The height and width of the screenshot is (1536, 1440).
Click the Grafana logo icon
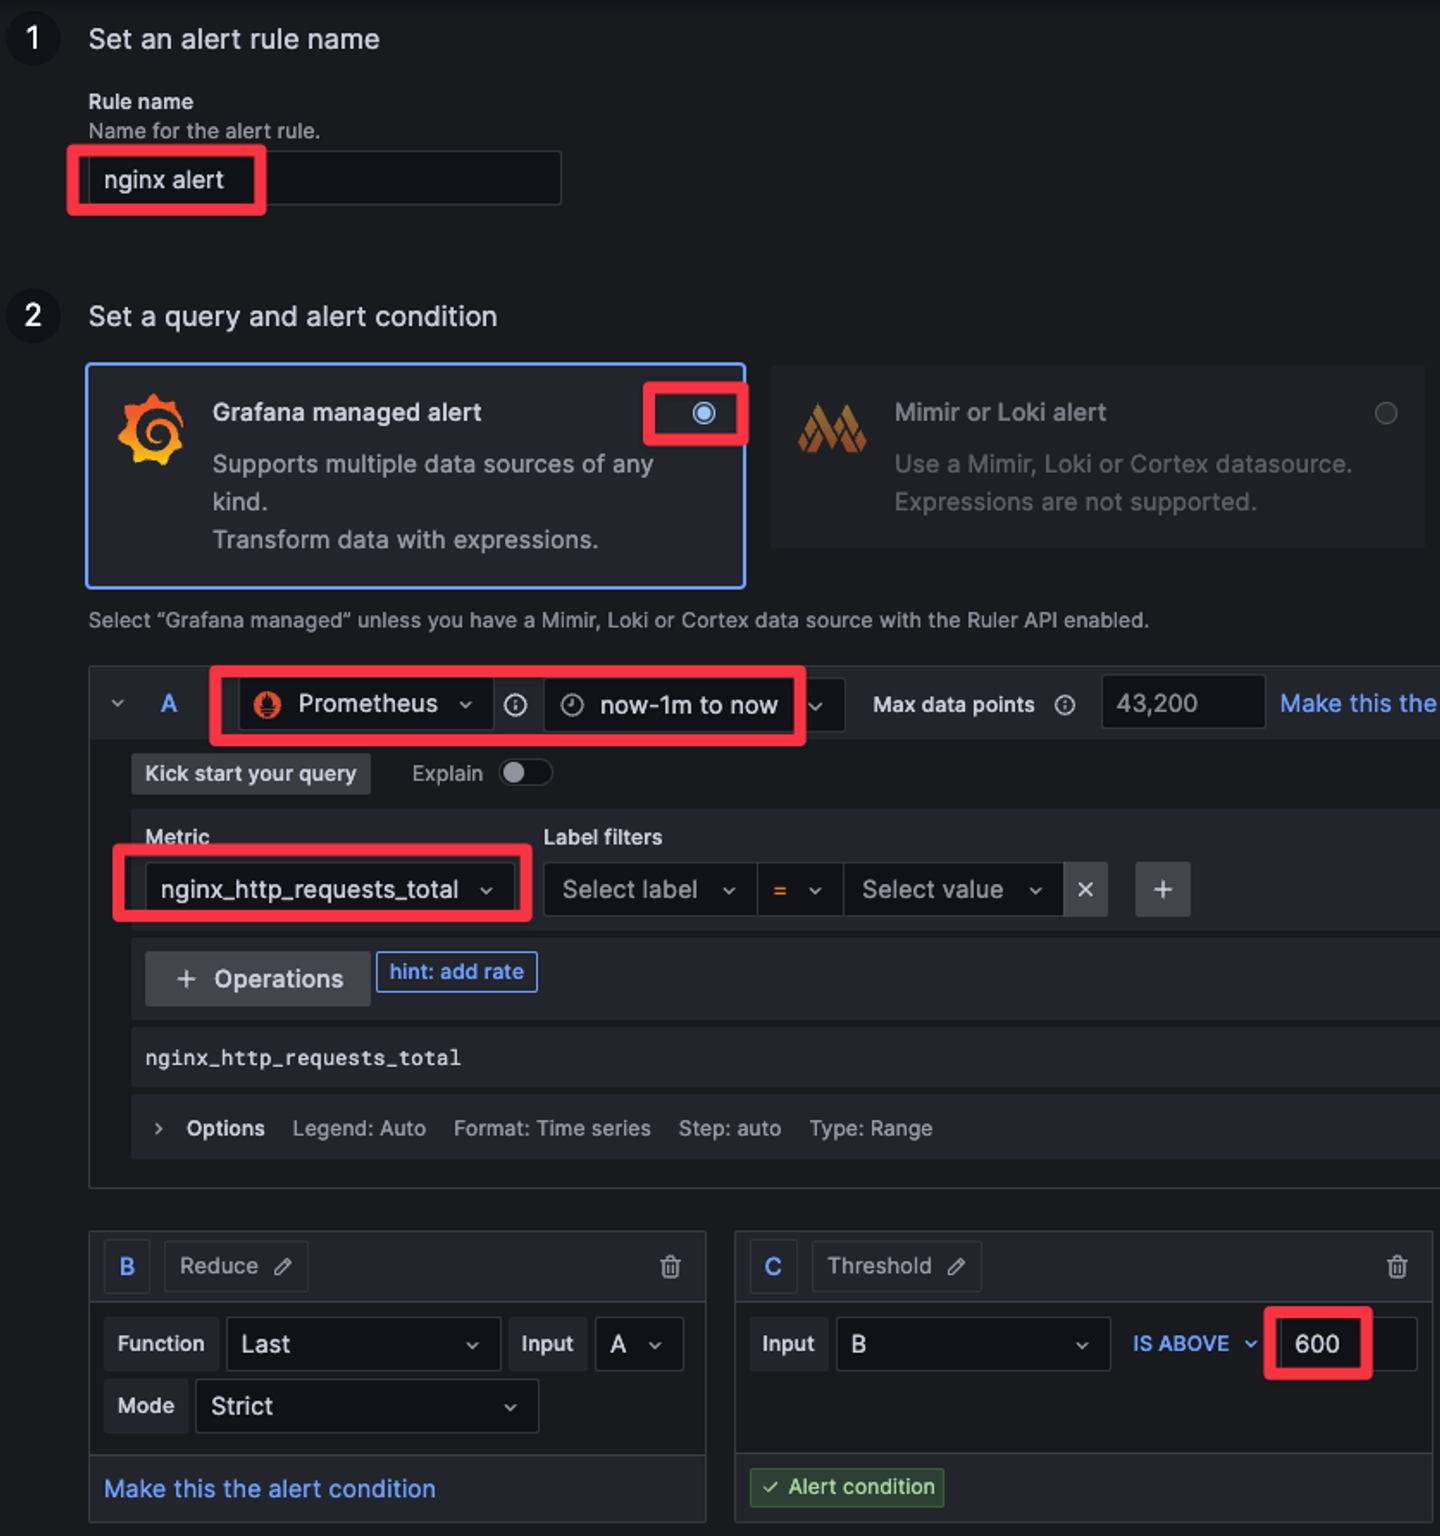152,430
